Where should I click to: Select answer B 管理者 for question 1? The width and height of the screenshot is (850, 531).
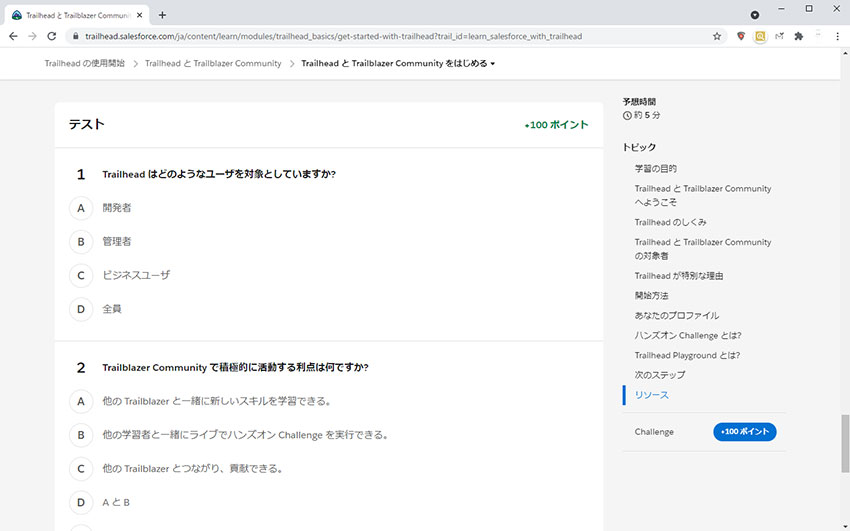(81, 242)
